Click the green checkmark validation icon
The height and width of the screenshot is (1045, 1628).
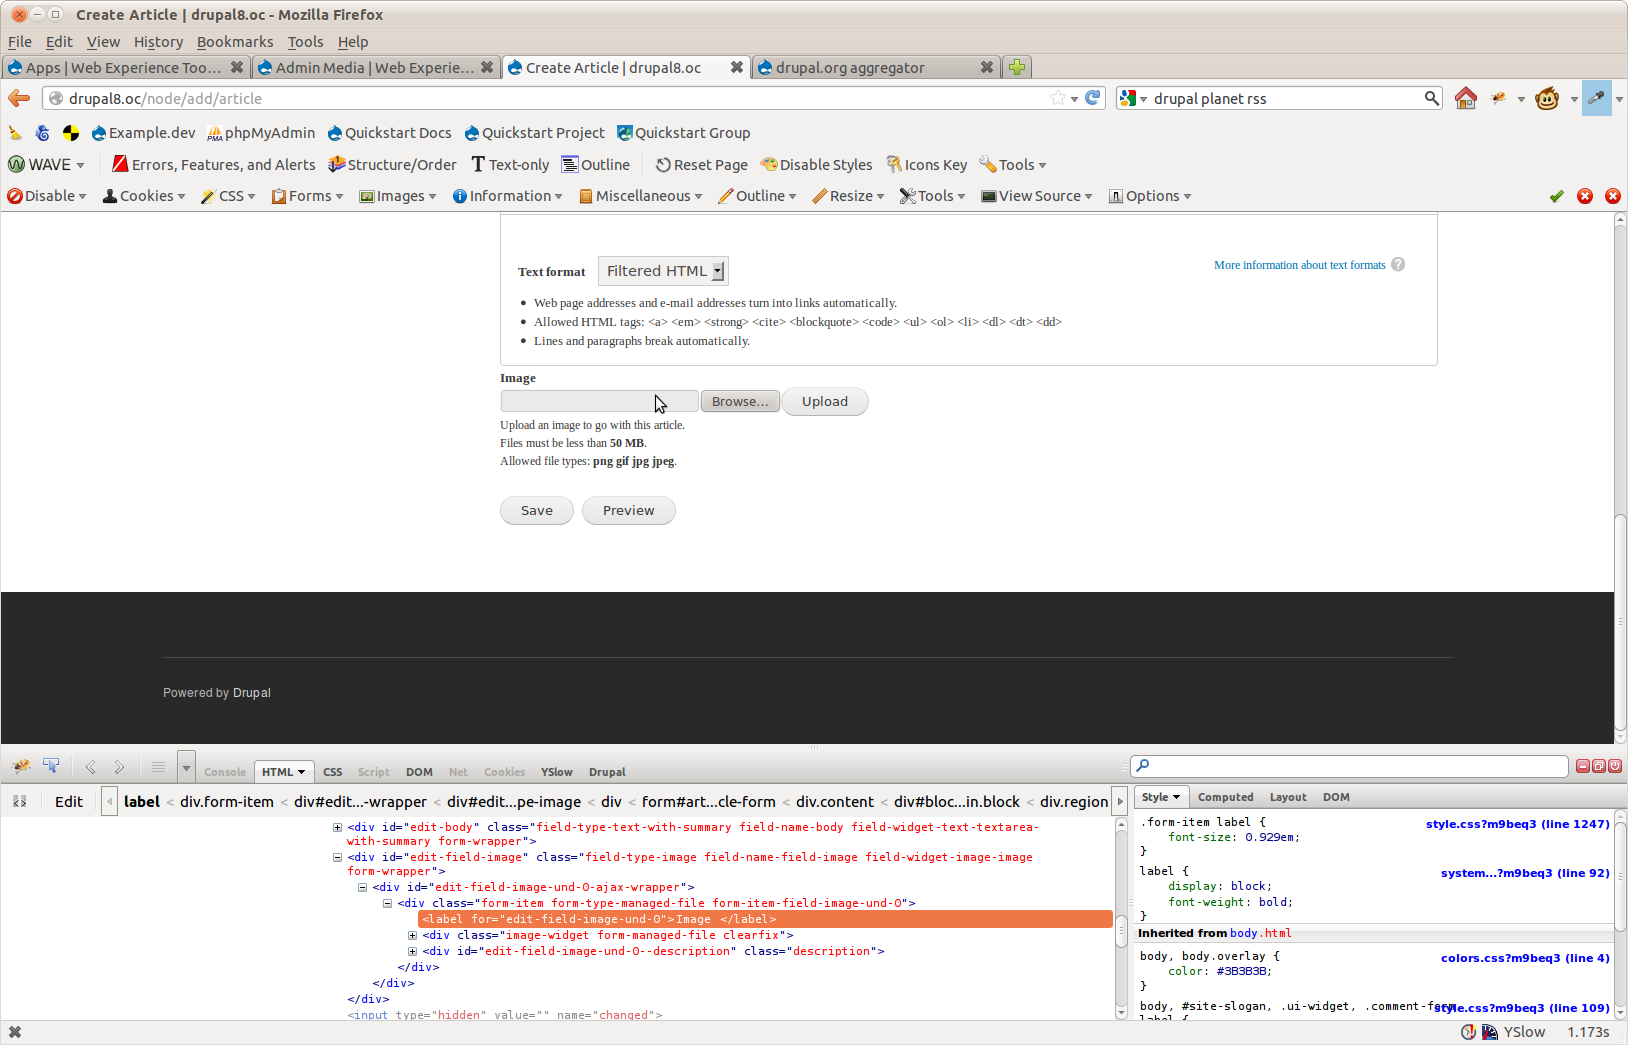(x=1557, y=196)
